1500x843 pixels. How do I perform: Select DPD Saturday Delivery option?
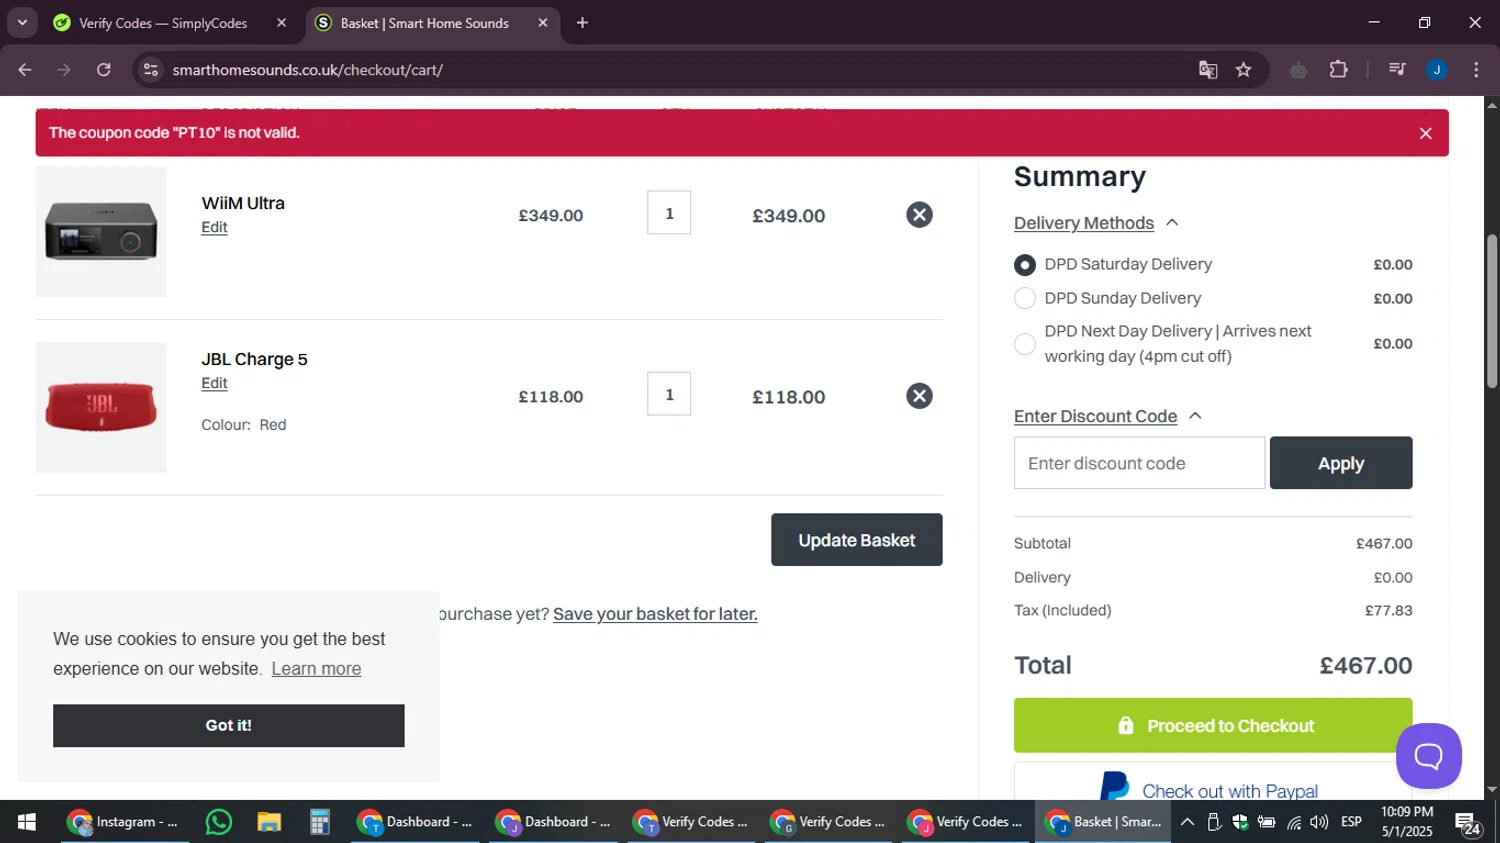click(x=1025, y=265)
